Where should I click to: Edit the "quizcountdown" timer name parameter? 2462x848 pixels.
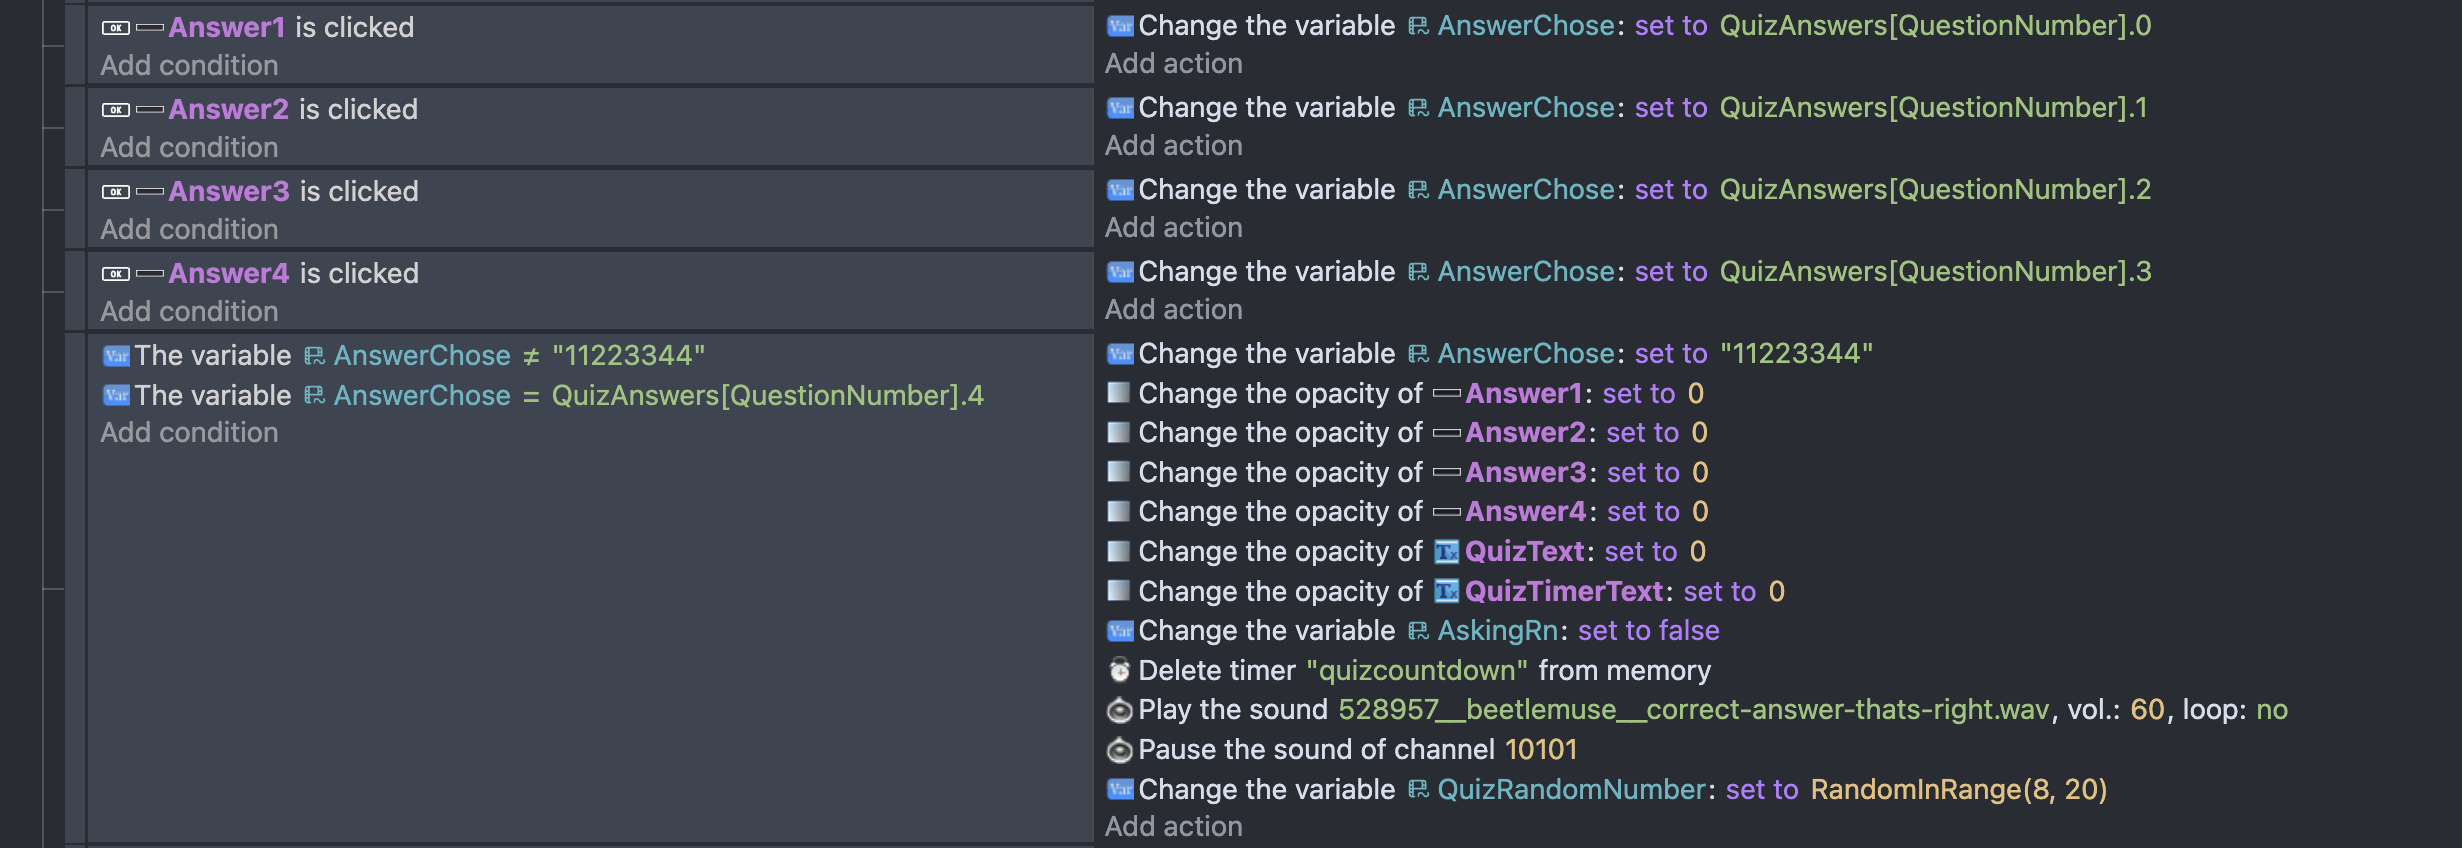click(x=1416, y=671)
